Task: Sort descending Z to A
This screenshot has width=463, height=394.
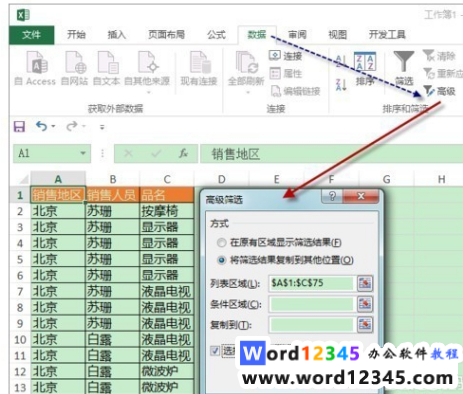Action: (341, 85)
